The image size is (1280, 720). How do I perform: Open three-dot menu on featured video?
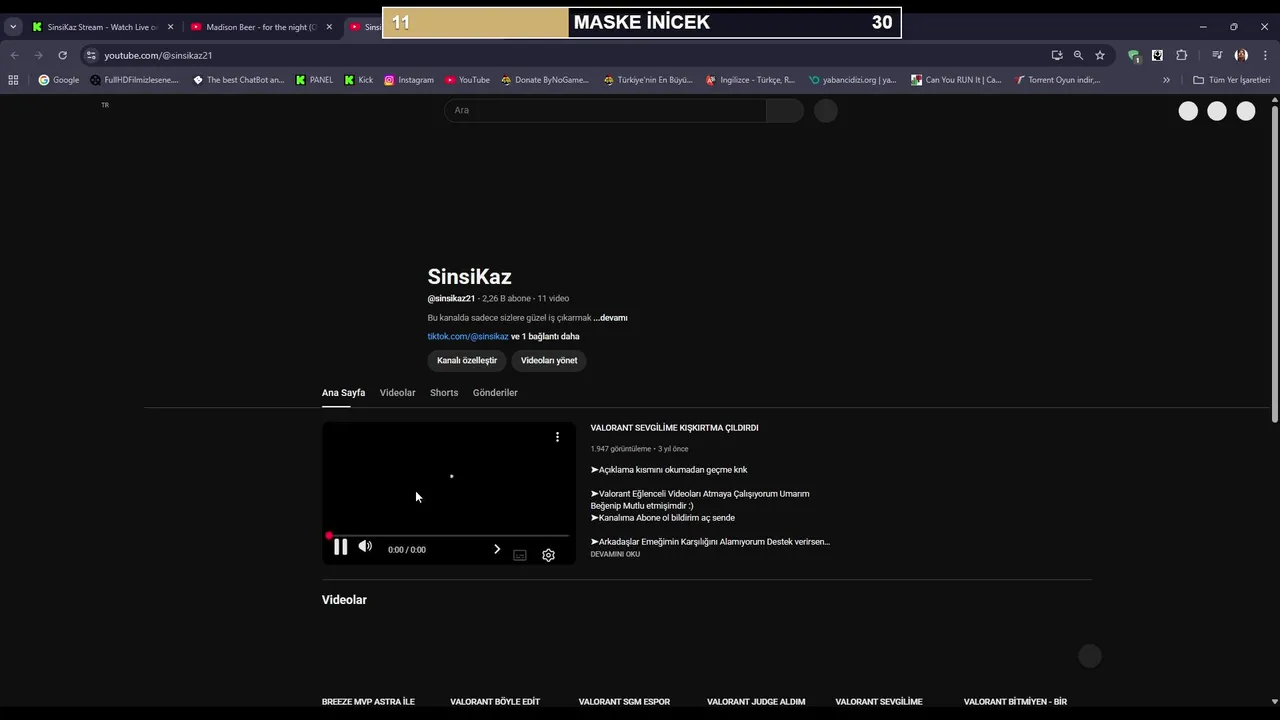click(x=557, y=437)
